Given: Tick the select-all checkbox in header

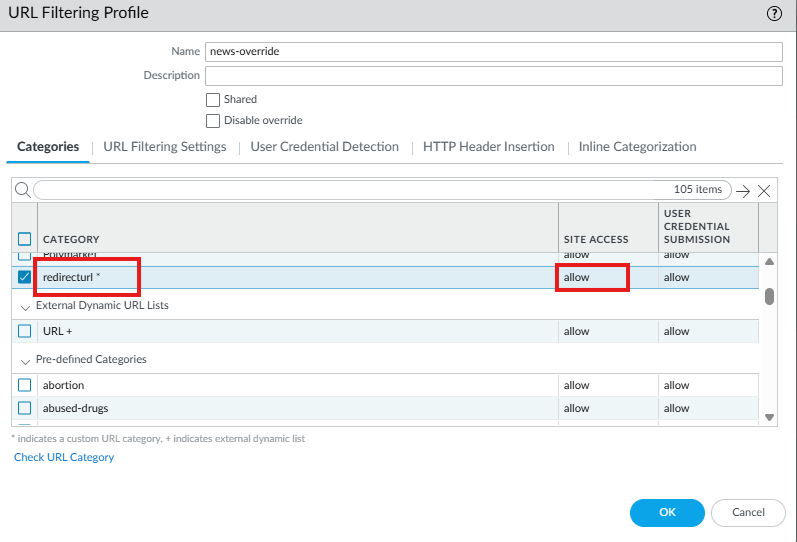Looking at the screenshot, I should [x=25, y=239].
